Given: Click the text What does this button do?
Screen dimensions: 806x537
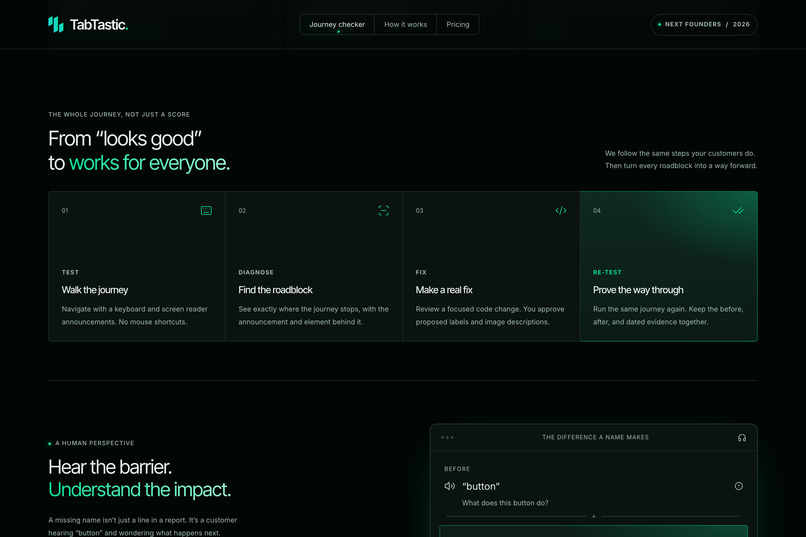Looking at the screenshot, I should [x=505, y=503].
